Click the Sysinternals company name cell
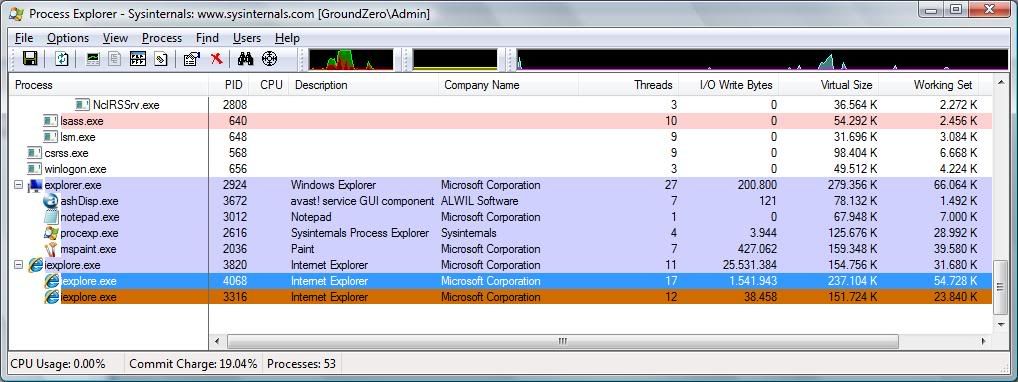1018x382 pixels. pyautogui.click(x=469, y=233)
